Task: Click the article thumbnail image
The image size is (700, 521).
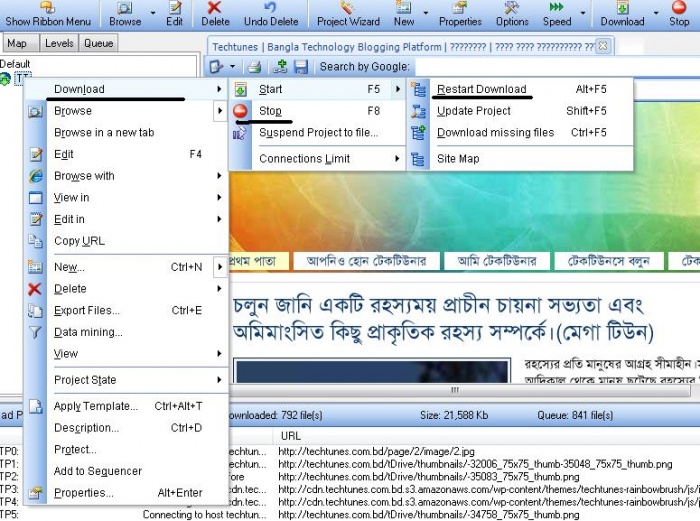Action: pos(371,371)
